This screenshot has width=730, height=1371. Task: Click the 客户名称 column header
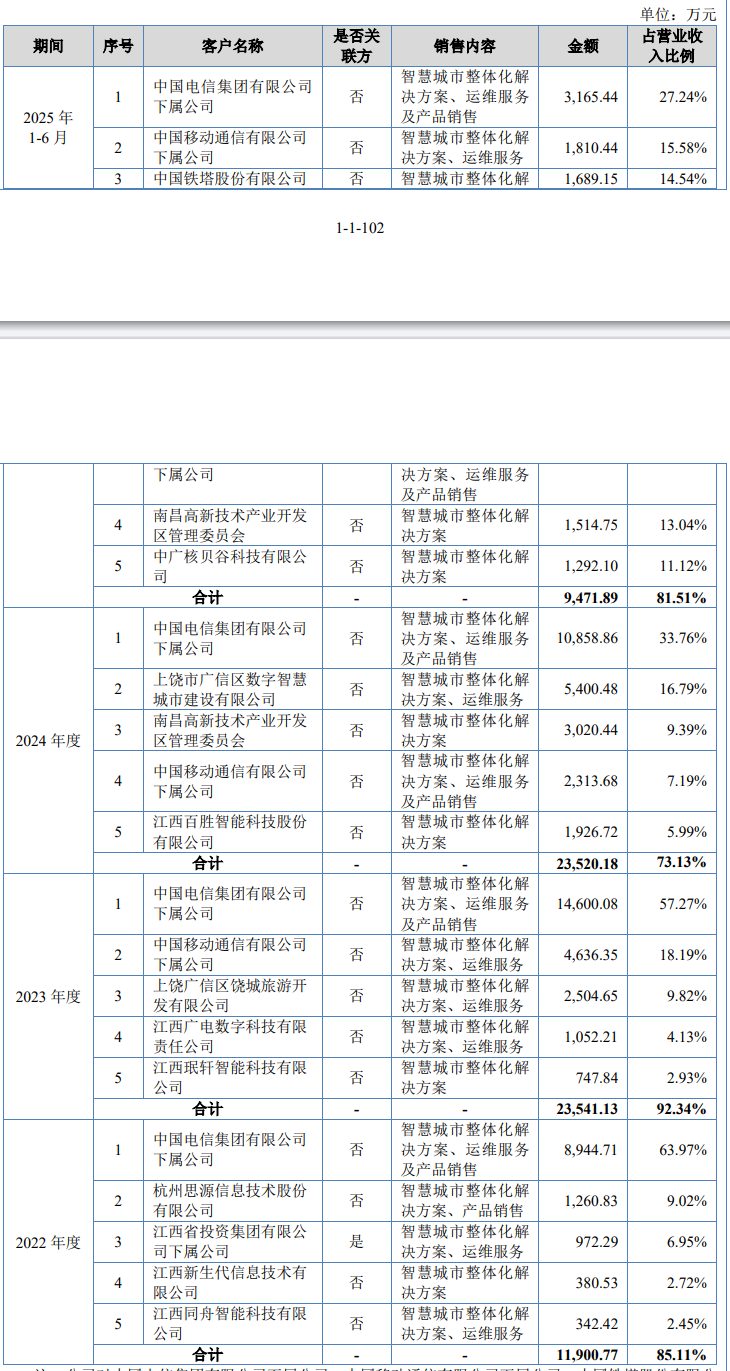(x=232, y=46)
